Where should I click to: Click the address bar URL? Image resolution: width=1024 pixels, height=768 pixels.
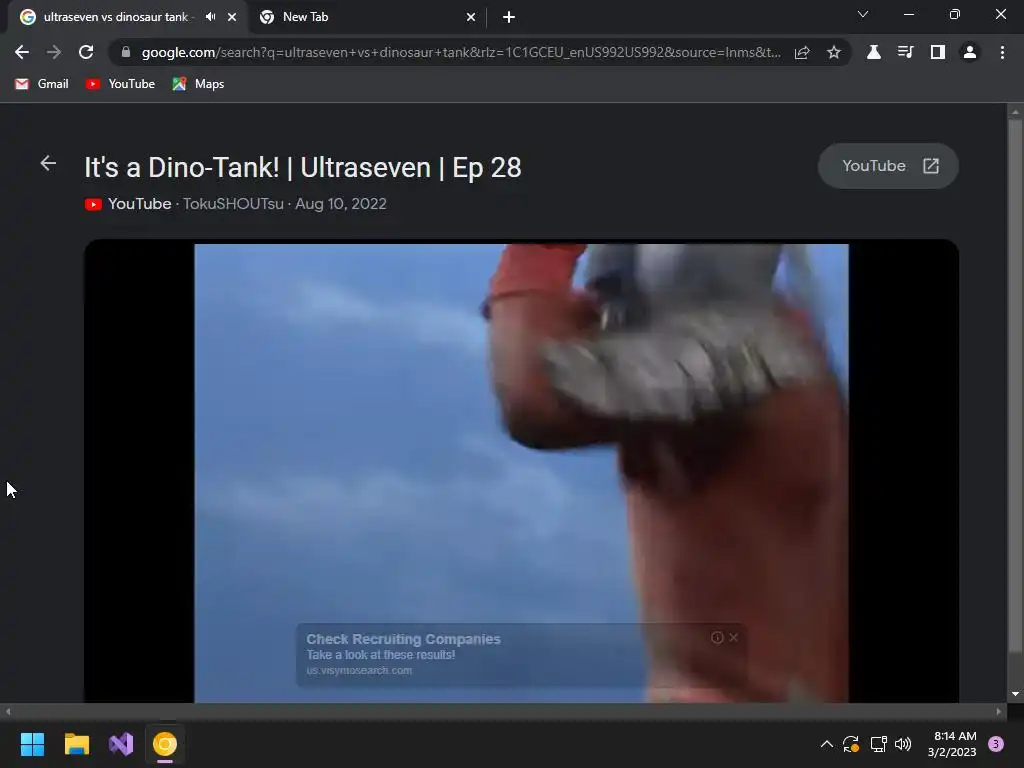[461, 52]
